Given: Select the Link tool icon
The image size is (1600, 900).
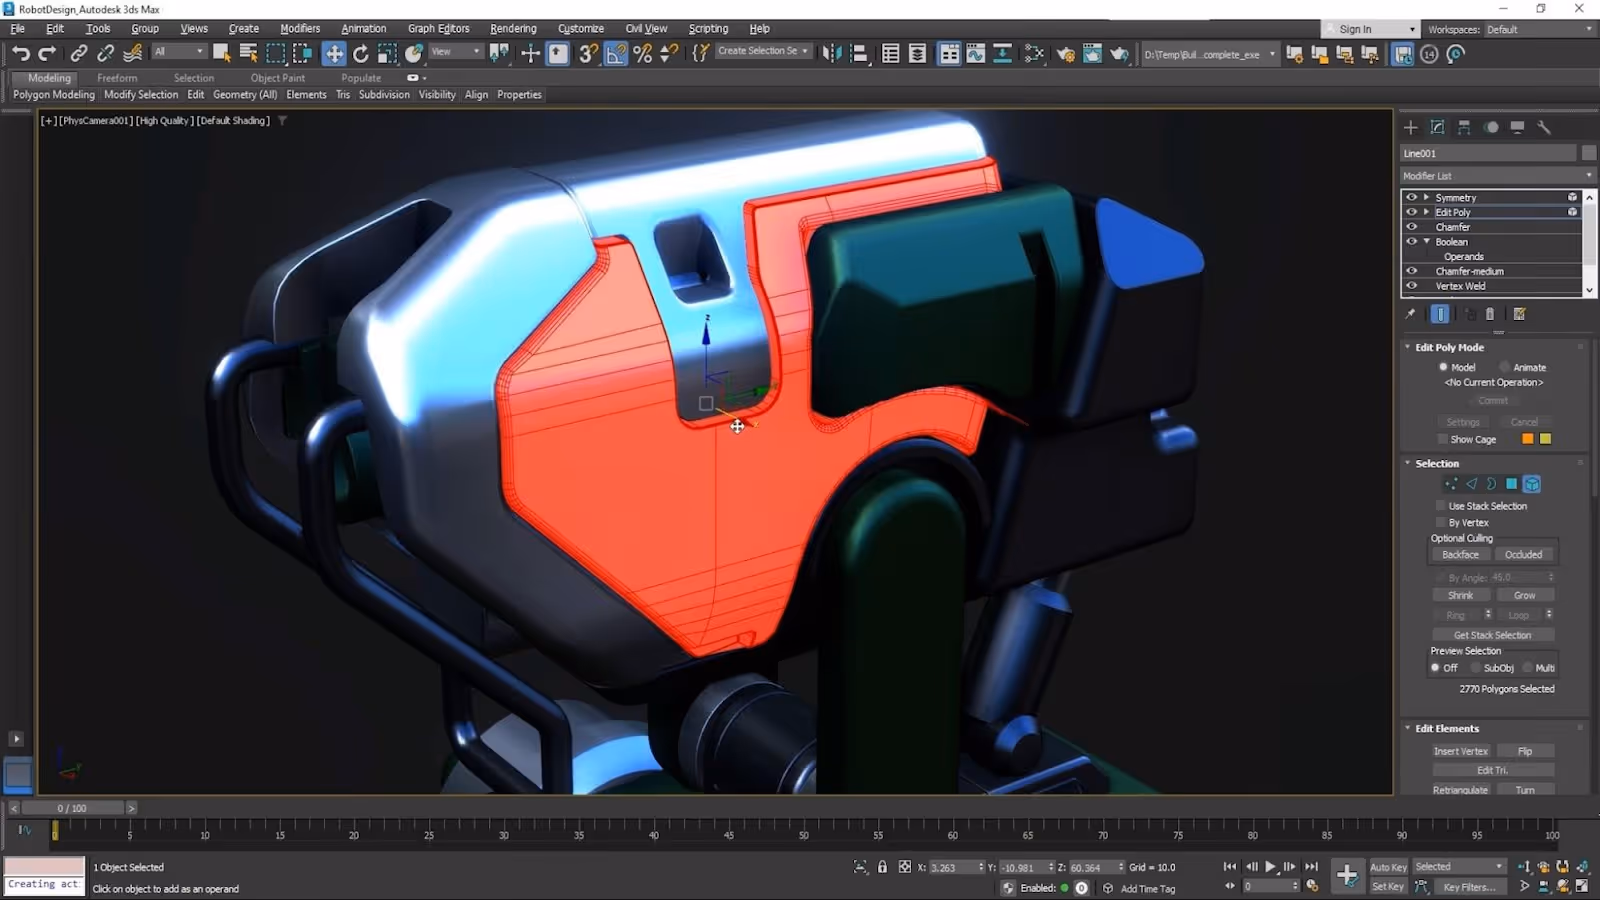Looking at the screenshot, I should click(78, 53).
